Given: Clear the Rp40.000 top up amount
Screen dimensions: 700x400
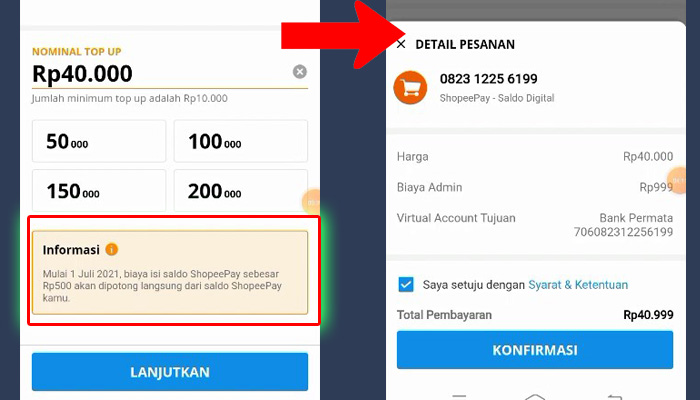Looking at the screenshot, I should click(x=300, y=72).
